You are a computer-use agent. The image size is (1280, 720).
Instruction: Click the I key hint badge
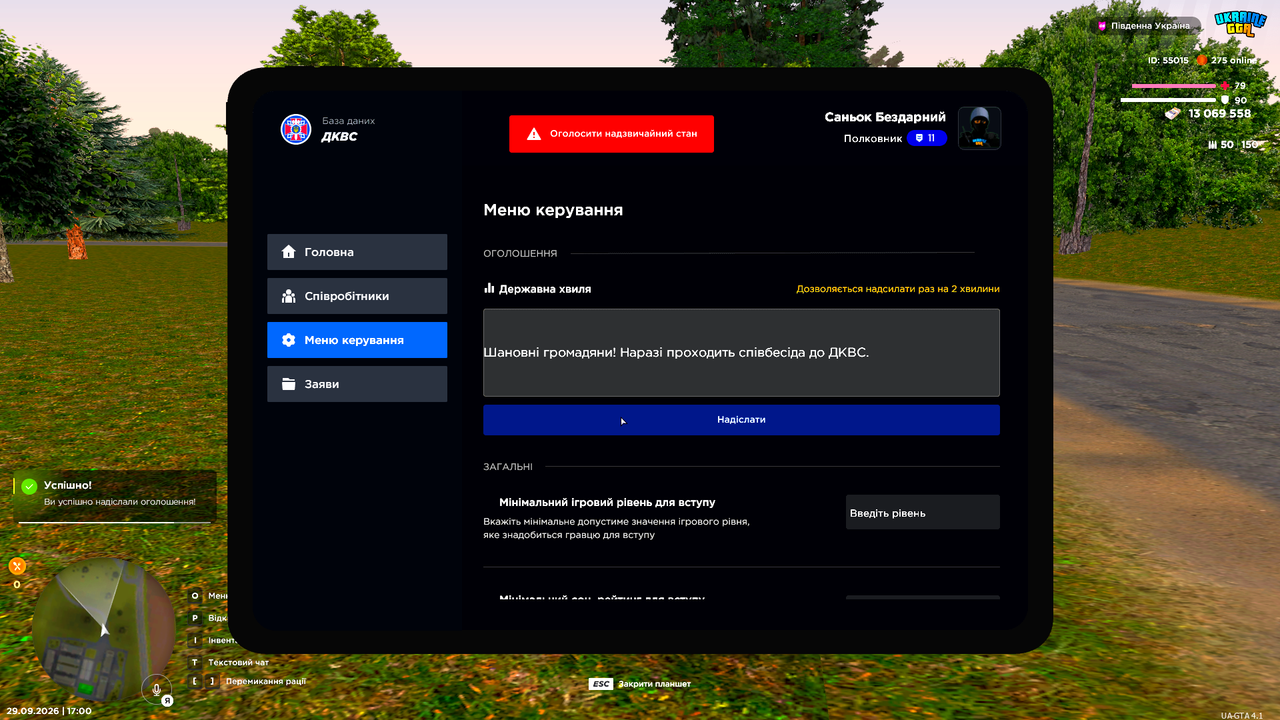(x=195, y=640)
